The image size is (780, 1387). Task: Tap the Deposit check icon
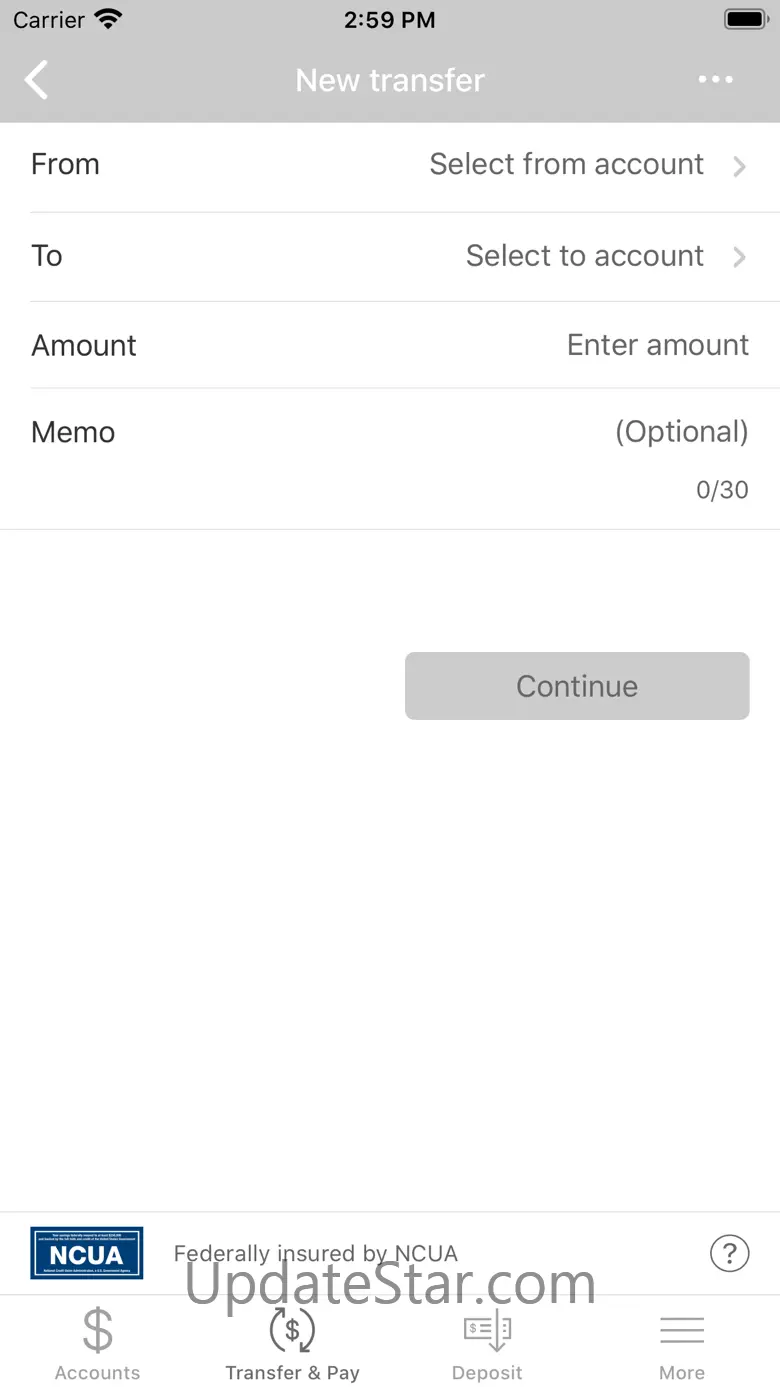click(x=487, y=1330)
